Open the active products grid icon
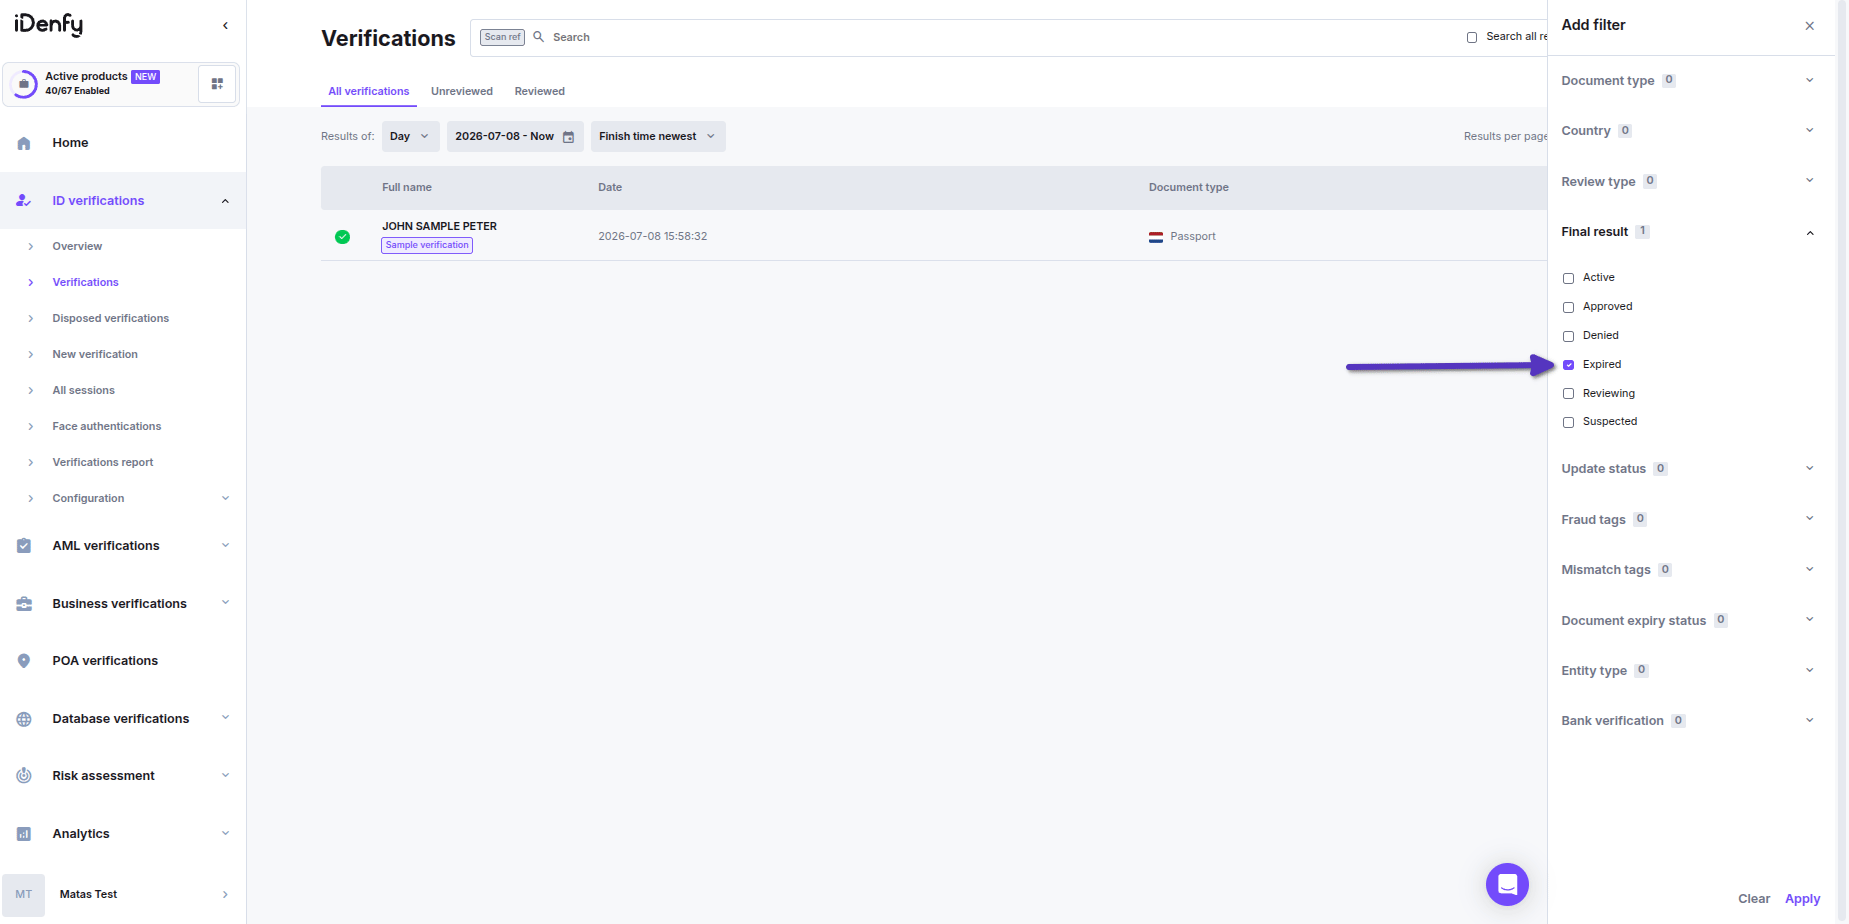This screenshot has width=1849, height=924. [217, 84]
